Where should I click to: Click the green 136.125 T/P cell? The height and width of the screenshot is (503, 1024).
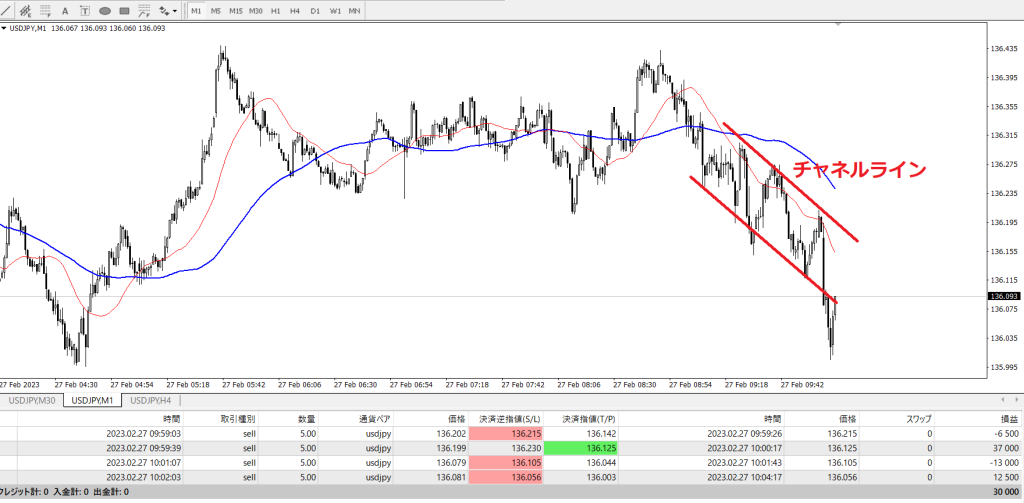pos(579,449)
